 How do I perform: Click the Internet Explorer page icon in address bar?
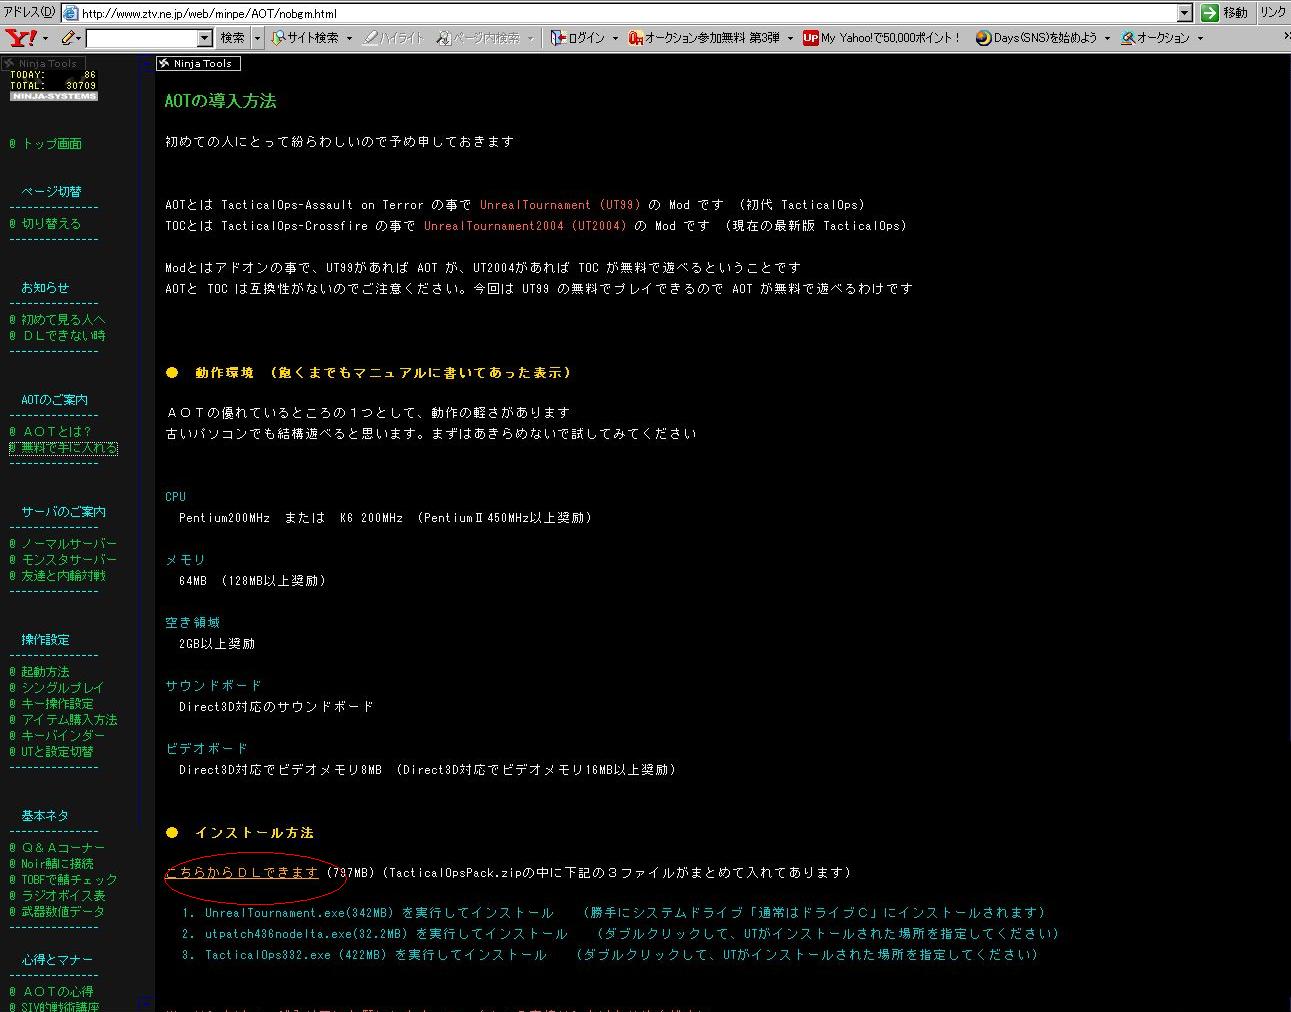(x=70, y=13)
